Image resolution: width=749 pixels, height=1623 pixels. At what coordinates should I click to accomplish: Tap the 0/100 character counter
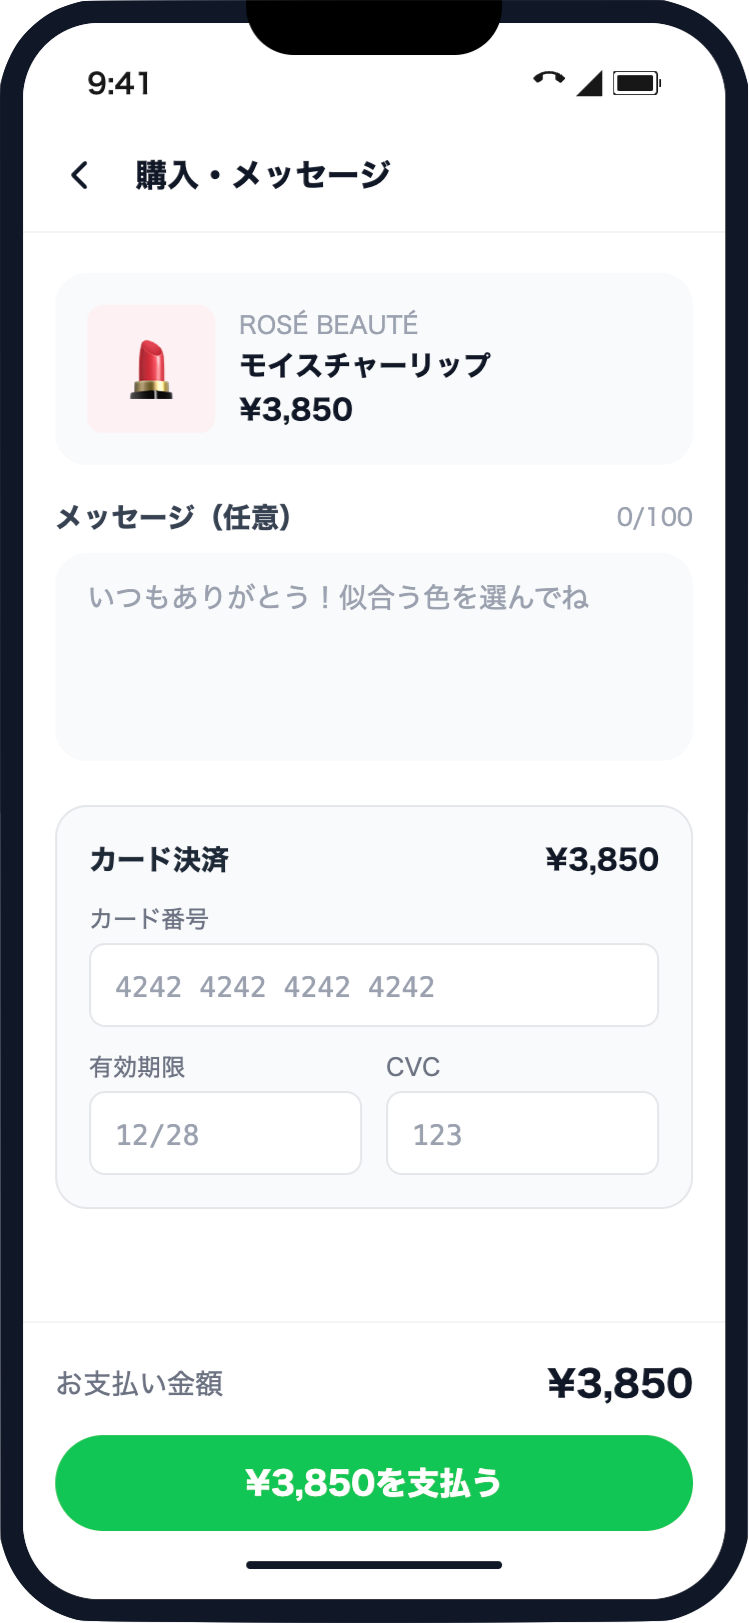point(654,517)
